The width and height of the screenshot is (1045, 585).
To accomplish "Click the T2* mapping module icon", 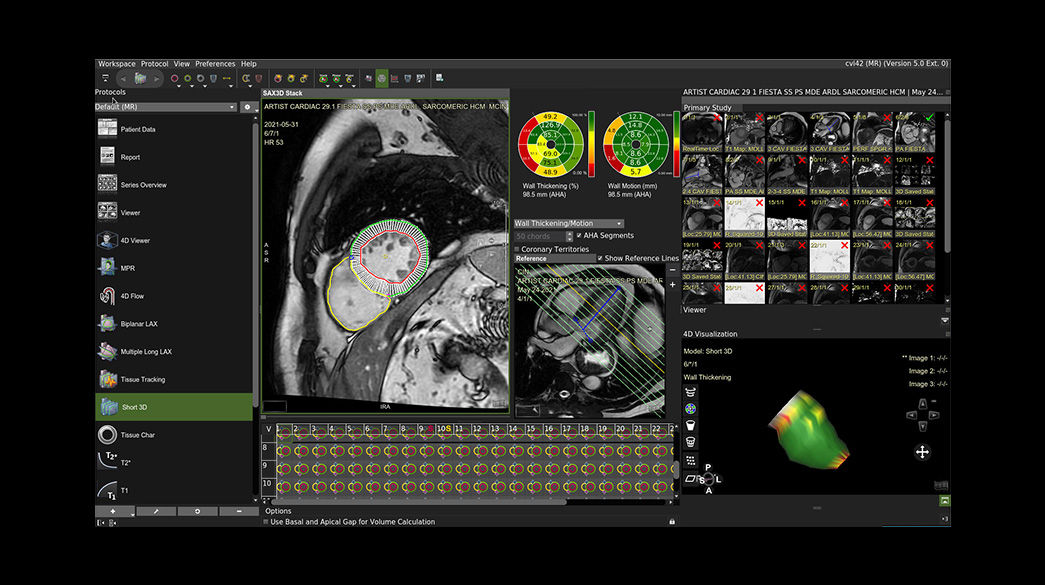I will pyautogui.click(x=107, y=461).
